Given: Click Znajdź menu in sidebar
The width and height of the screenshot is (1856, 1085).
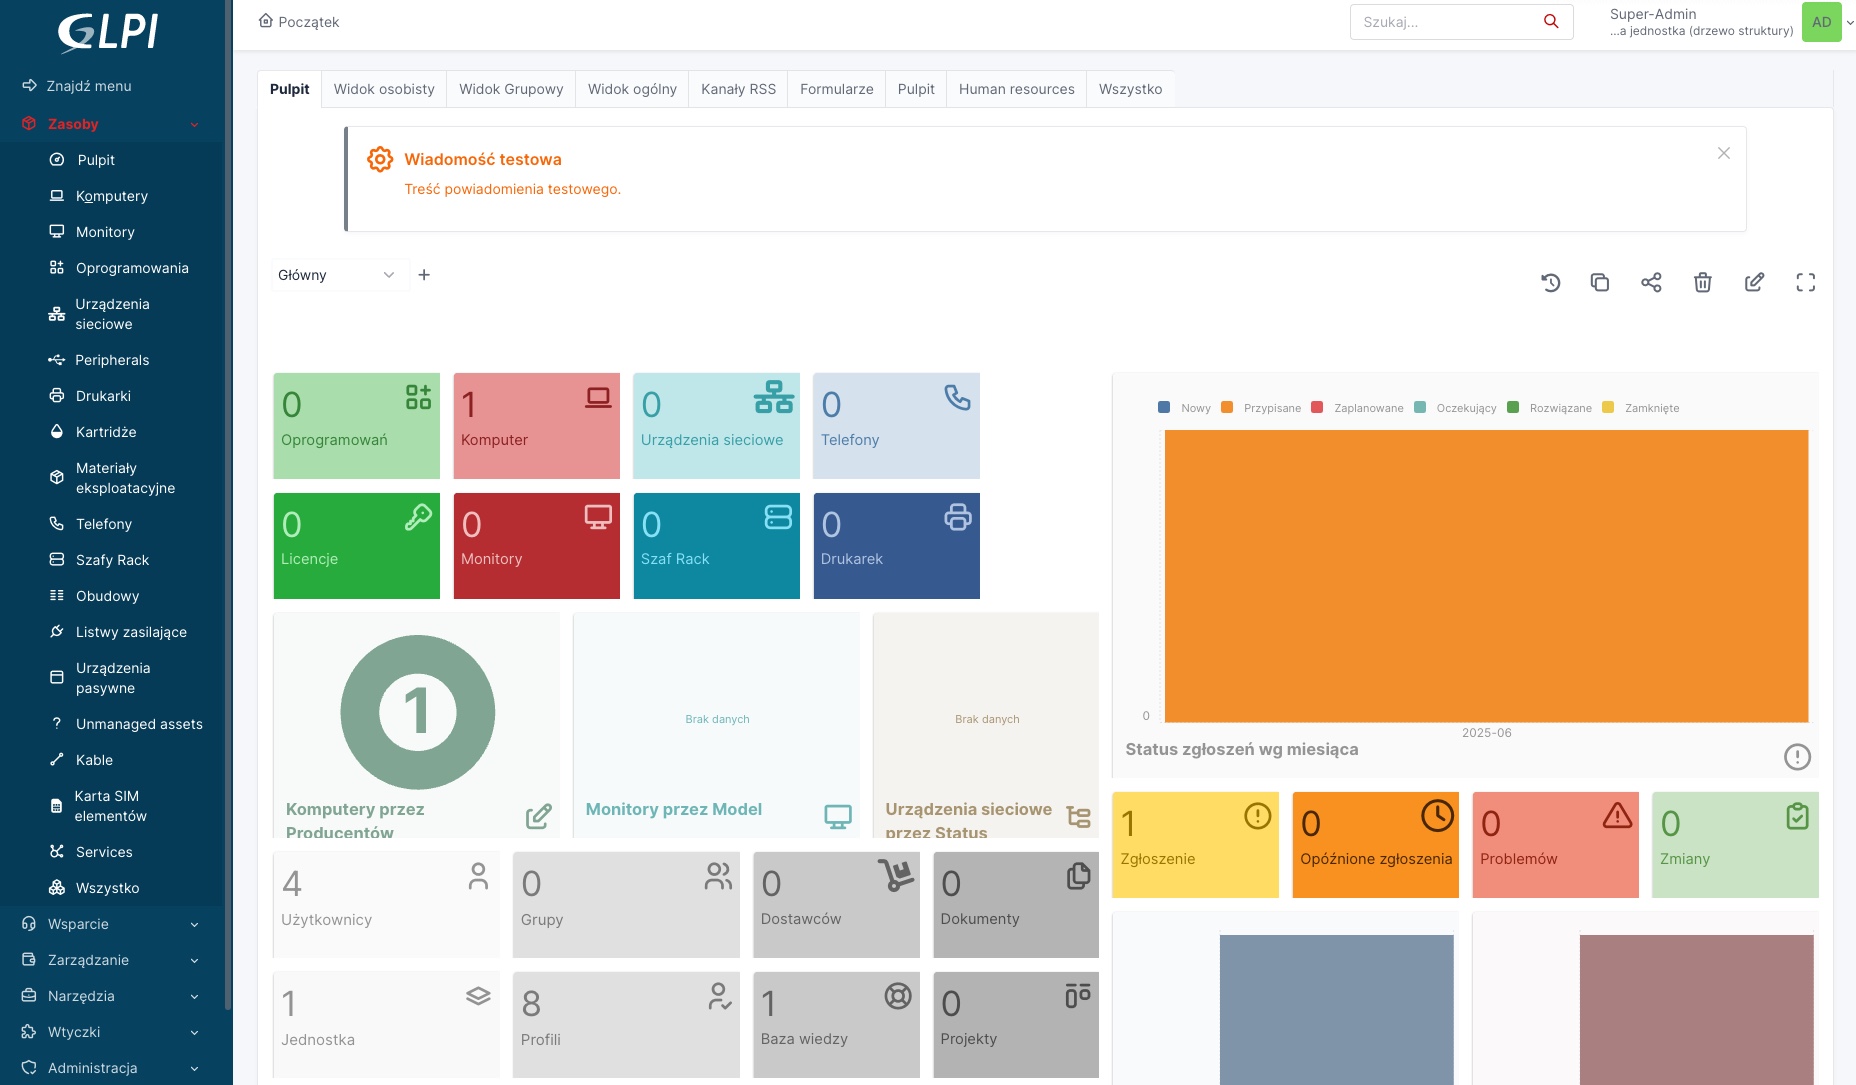Looking at the screenshot, I should pyautogui.click(x=77, y=86).
